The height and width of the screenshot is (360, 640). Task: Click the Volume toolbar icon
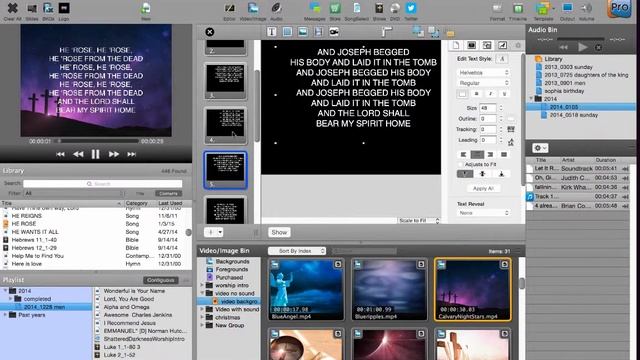(x=586, y=8)
